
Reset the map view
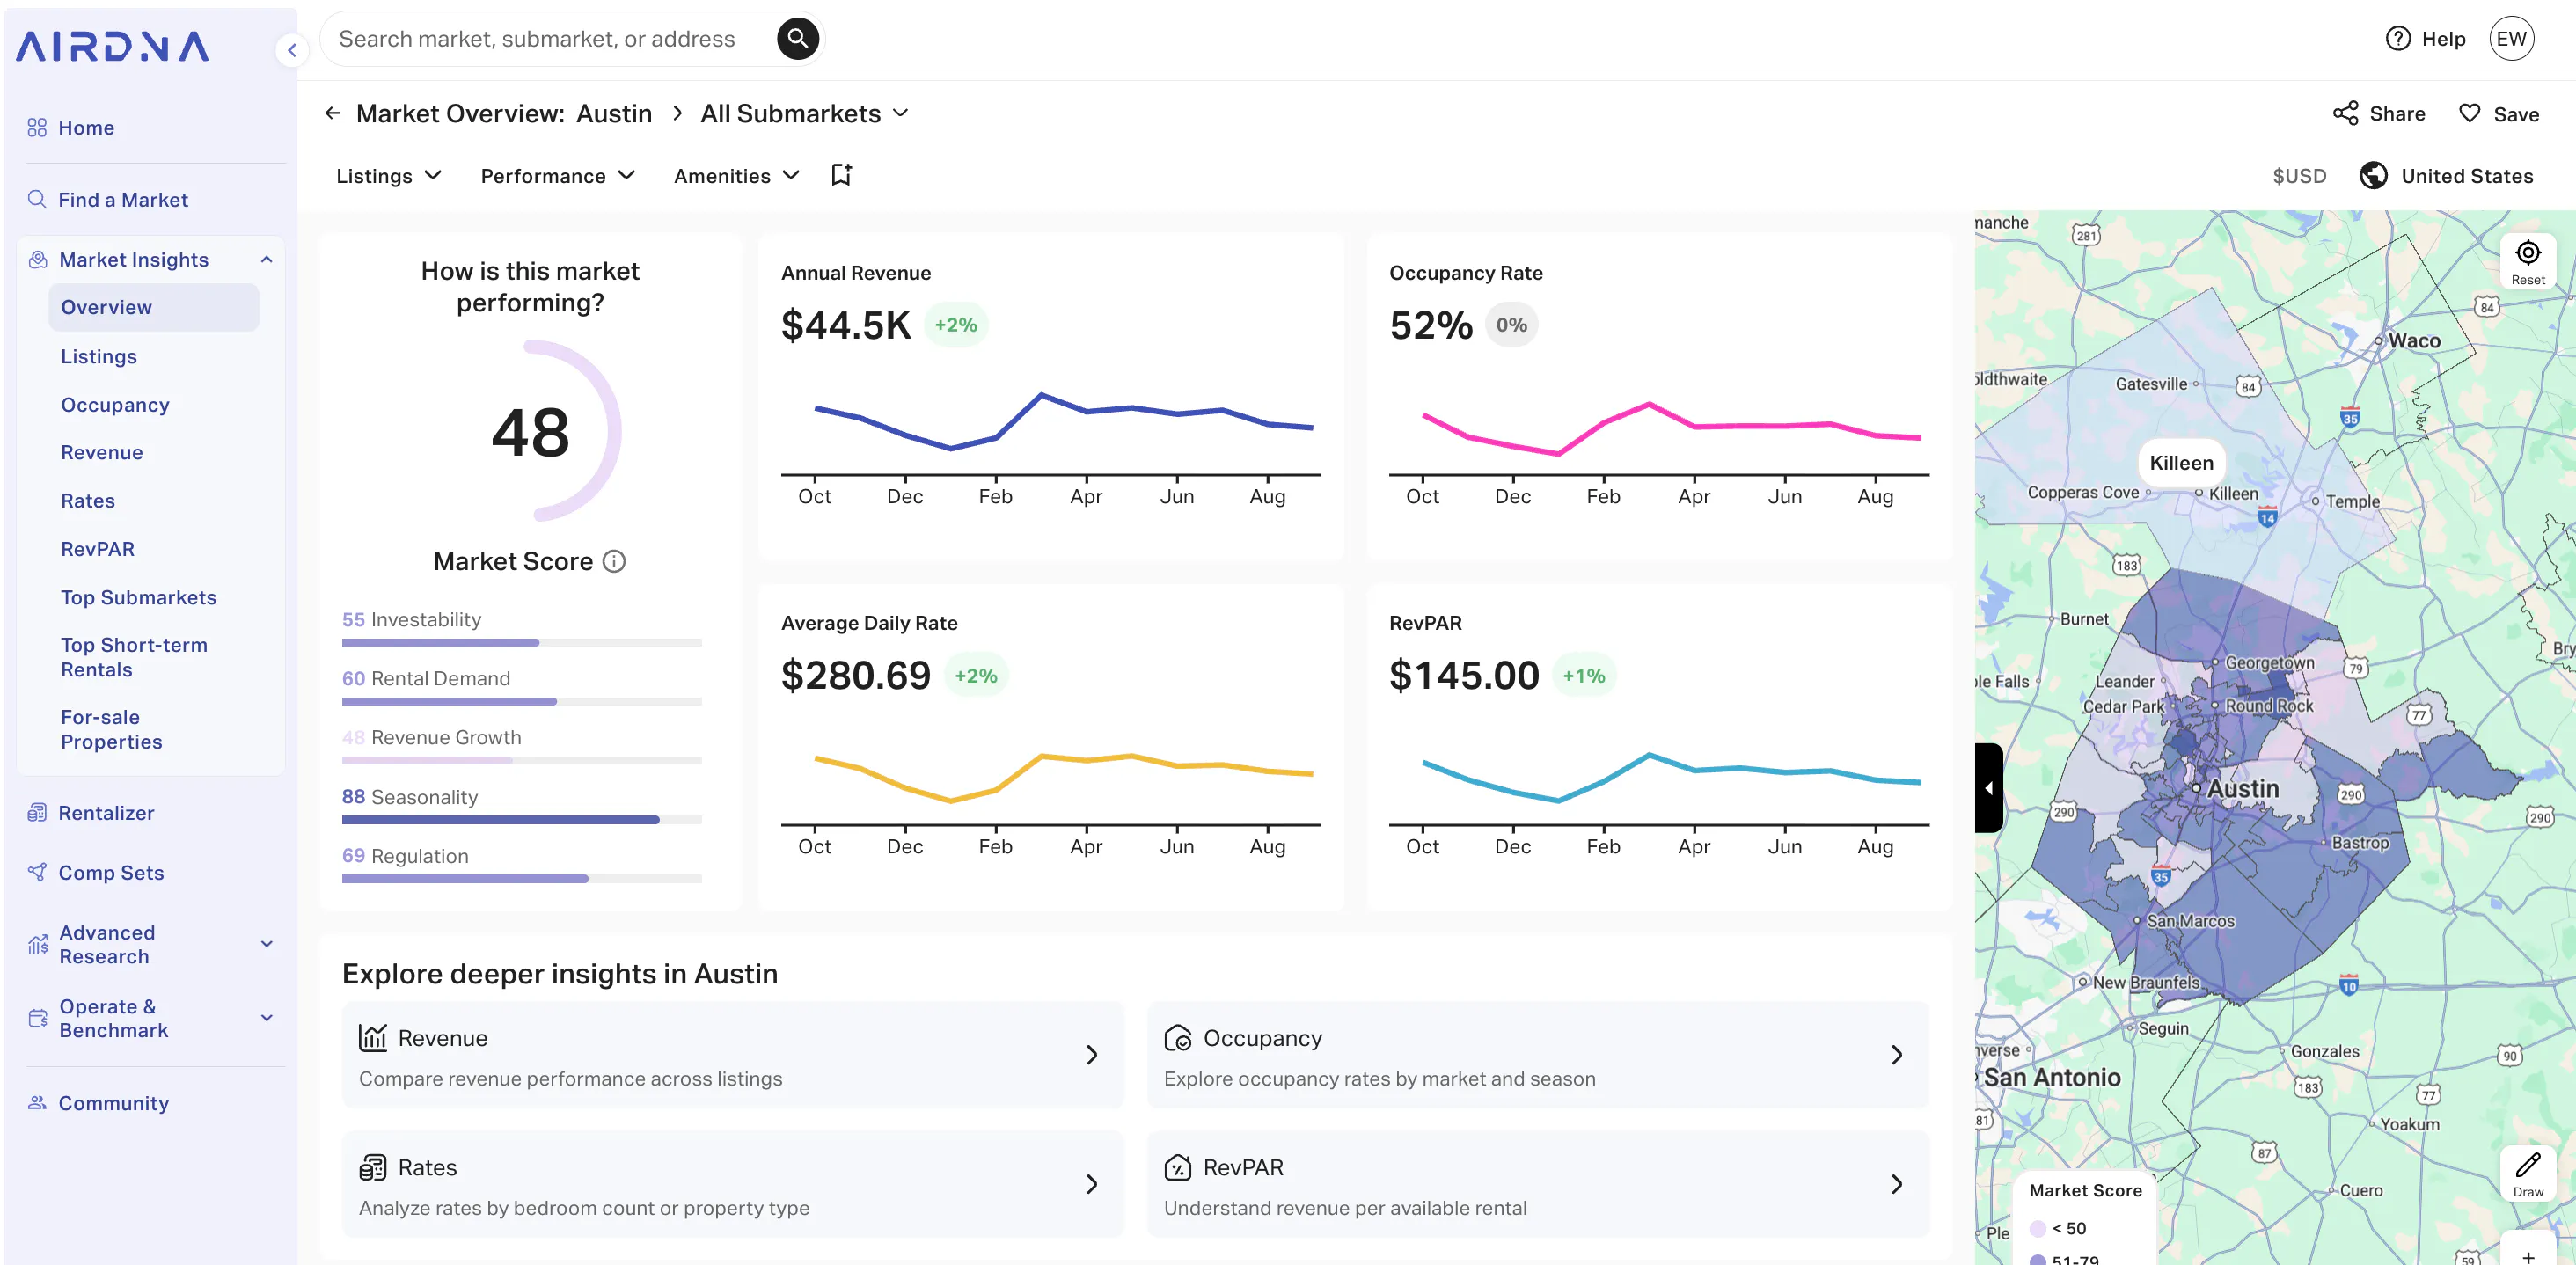click(2527, 262)
